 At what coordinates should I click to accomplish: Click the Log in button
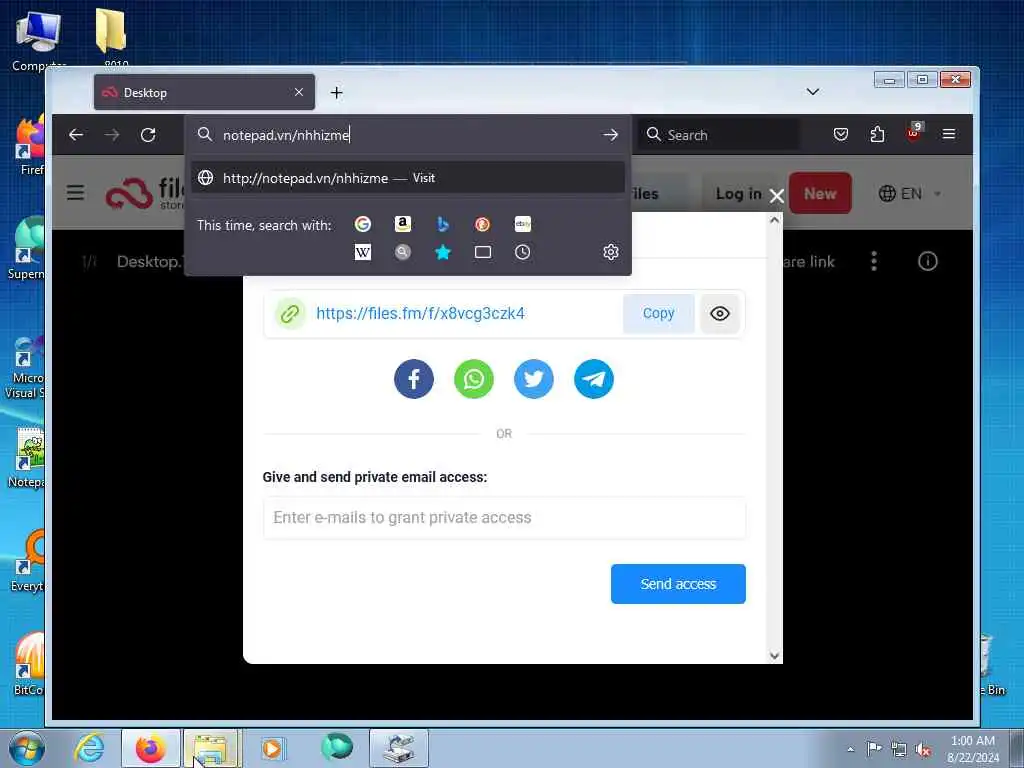pyautogui.click(x=738, y=193)
